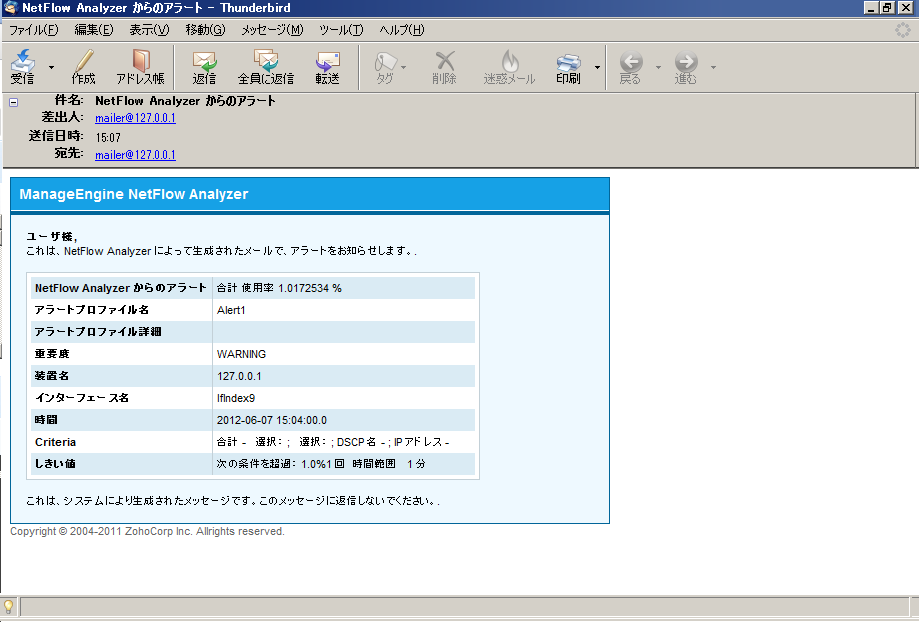Open the メッセージ(M) menu
919x622 pixels.
[272, 30]
